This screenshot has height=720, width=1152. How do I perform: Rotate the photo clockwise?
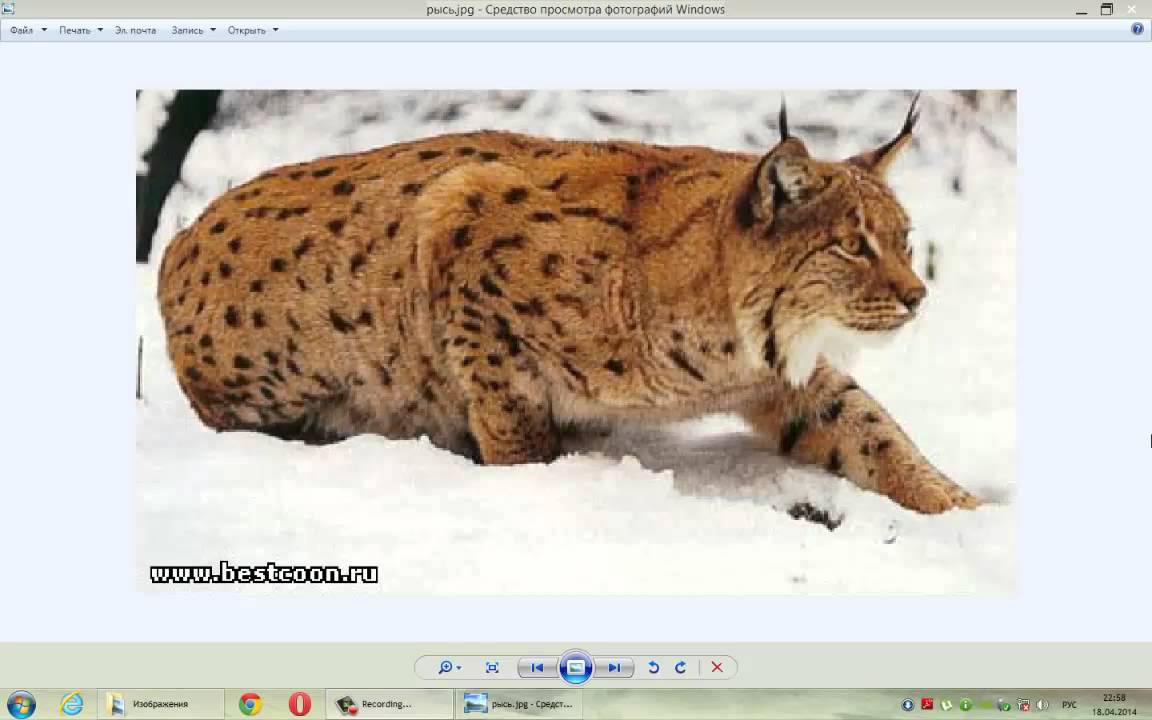coord(680,667)
